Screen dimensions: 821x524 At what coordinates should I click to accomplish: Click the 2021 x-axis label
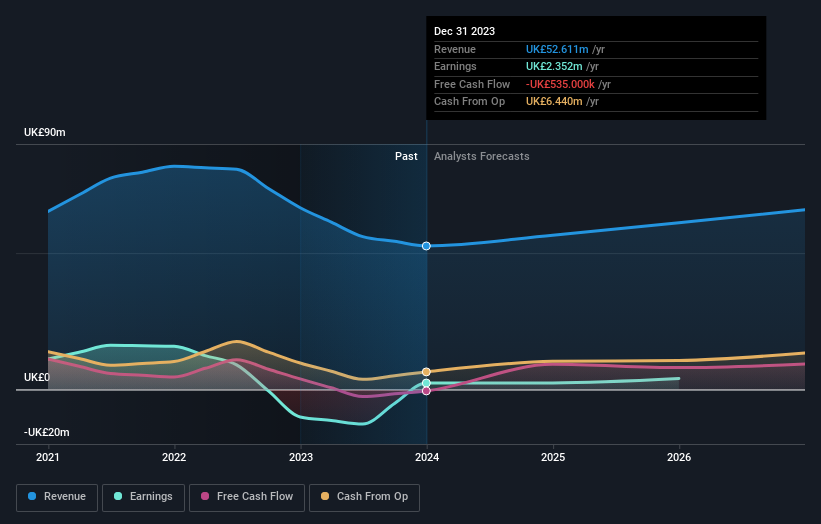48,457
